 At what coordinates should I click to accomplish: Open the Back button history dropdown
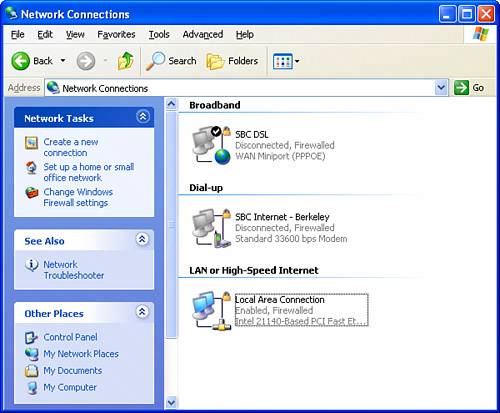[x=63, y=61]
